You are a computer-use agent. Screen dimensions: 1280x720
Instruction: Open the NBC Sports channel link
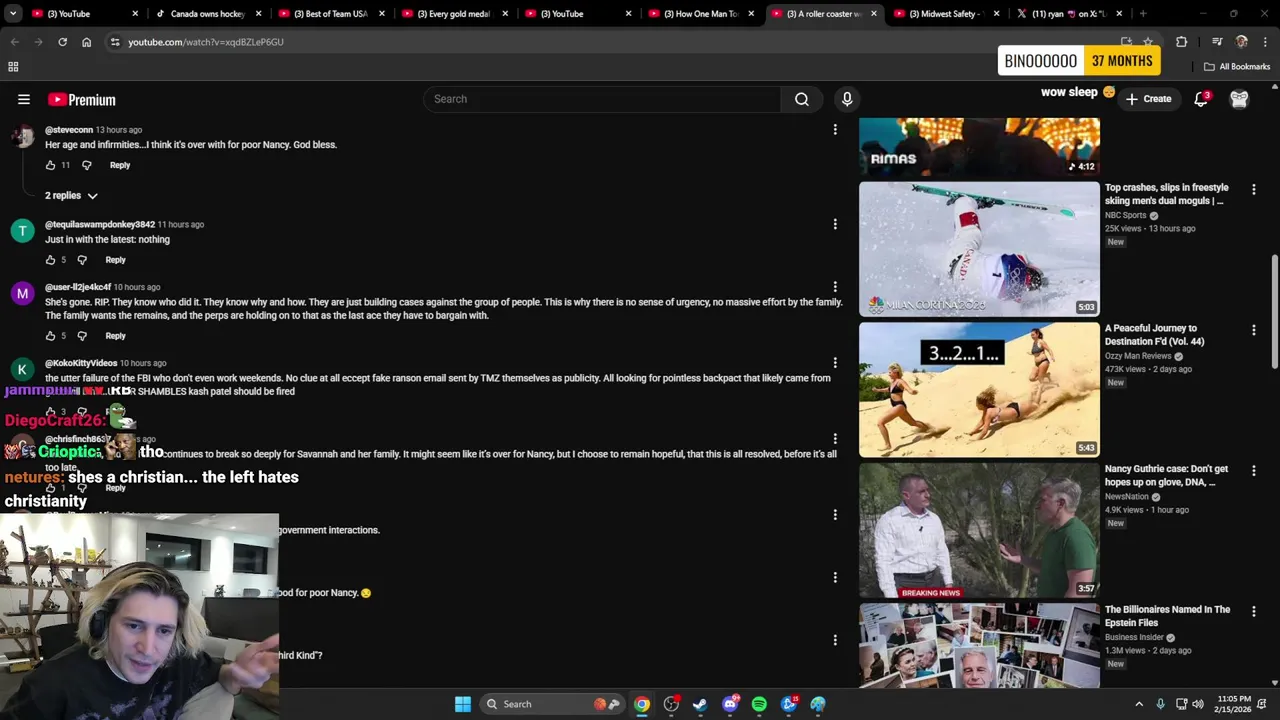(1126, 215)
